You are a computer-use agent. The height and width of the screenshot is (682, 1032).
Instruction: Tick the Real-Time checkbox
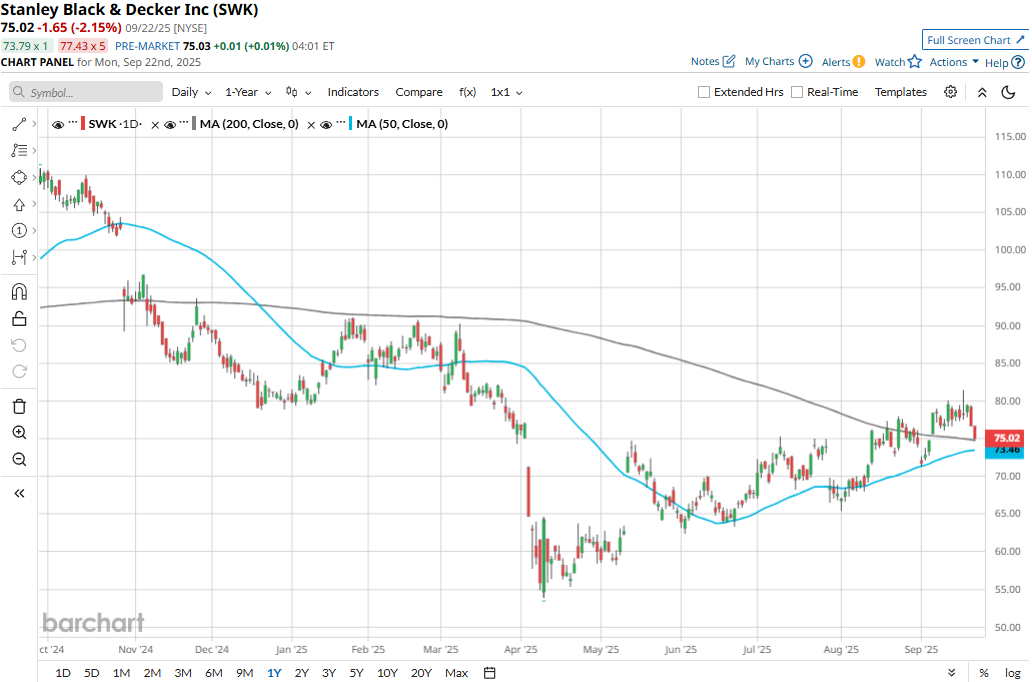[x=797, y=92]
